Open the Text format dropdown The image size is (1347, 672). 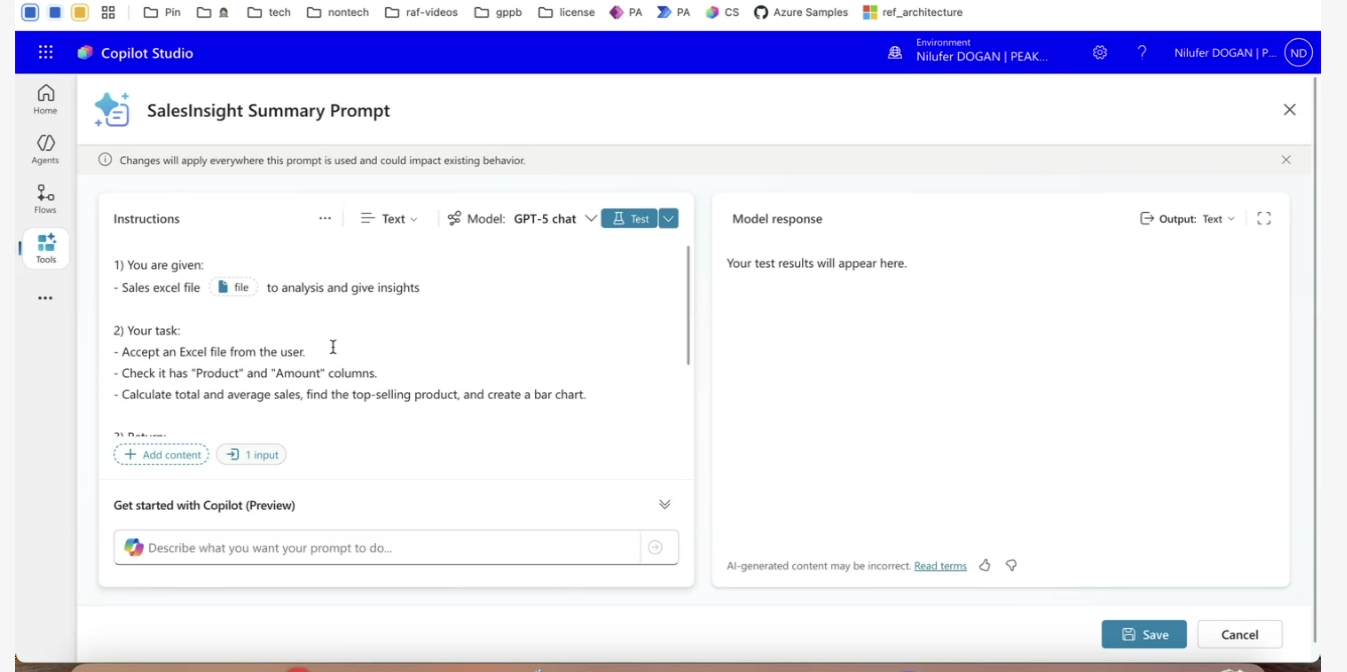point(390,219)
